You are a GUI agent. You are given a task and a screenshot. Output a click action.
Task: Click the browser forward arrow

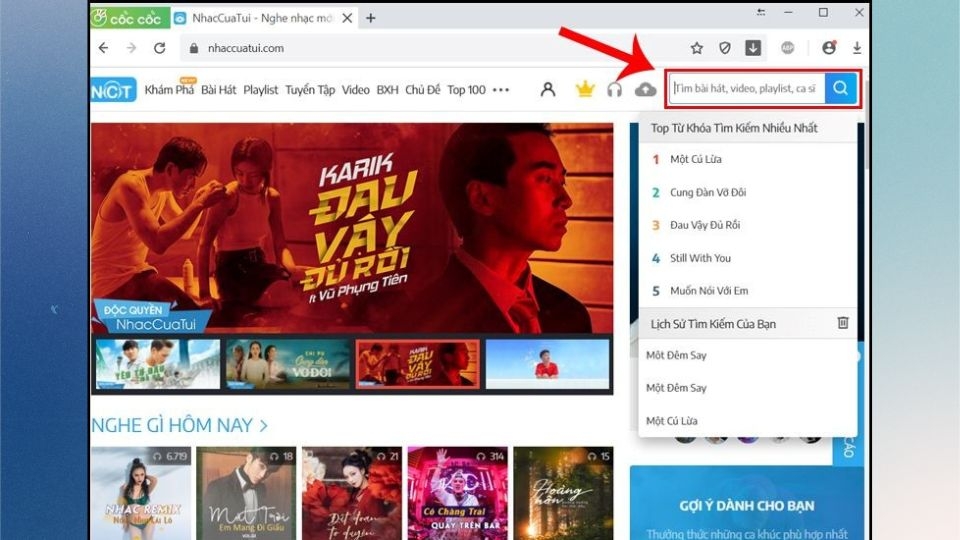point(131,48)
